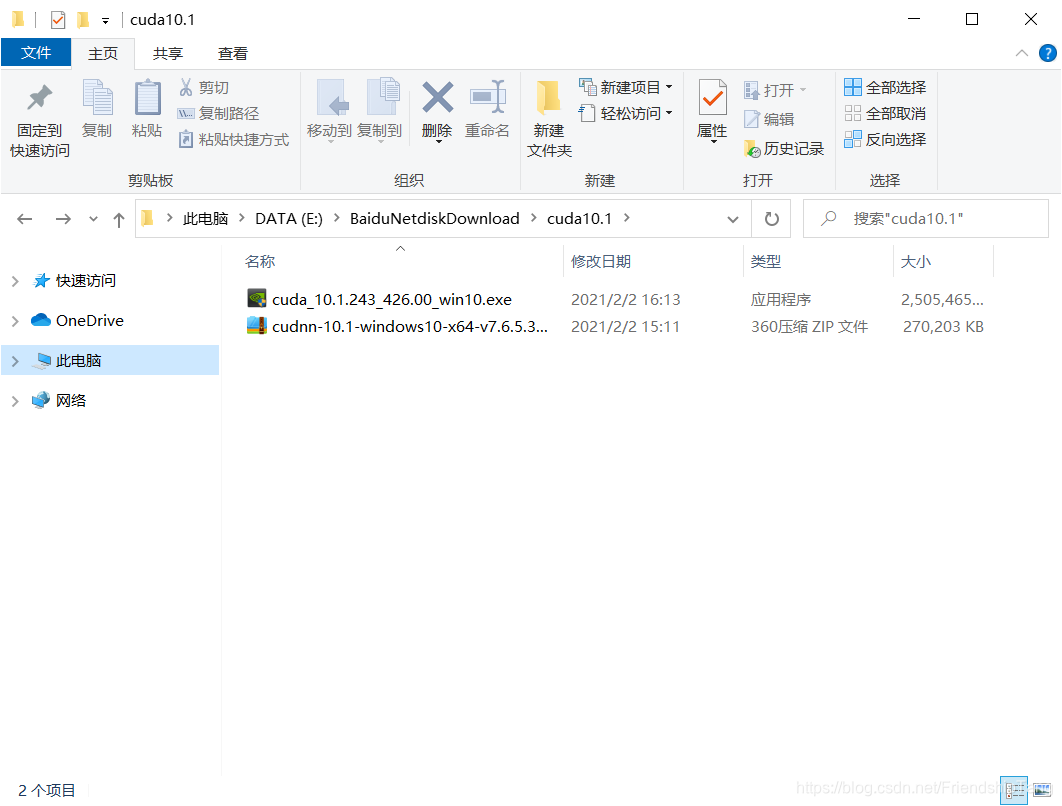This screenshot has width=1062, height=806.
Task: Click Invert selection (反向选择)
Action: tap(885, 140)
